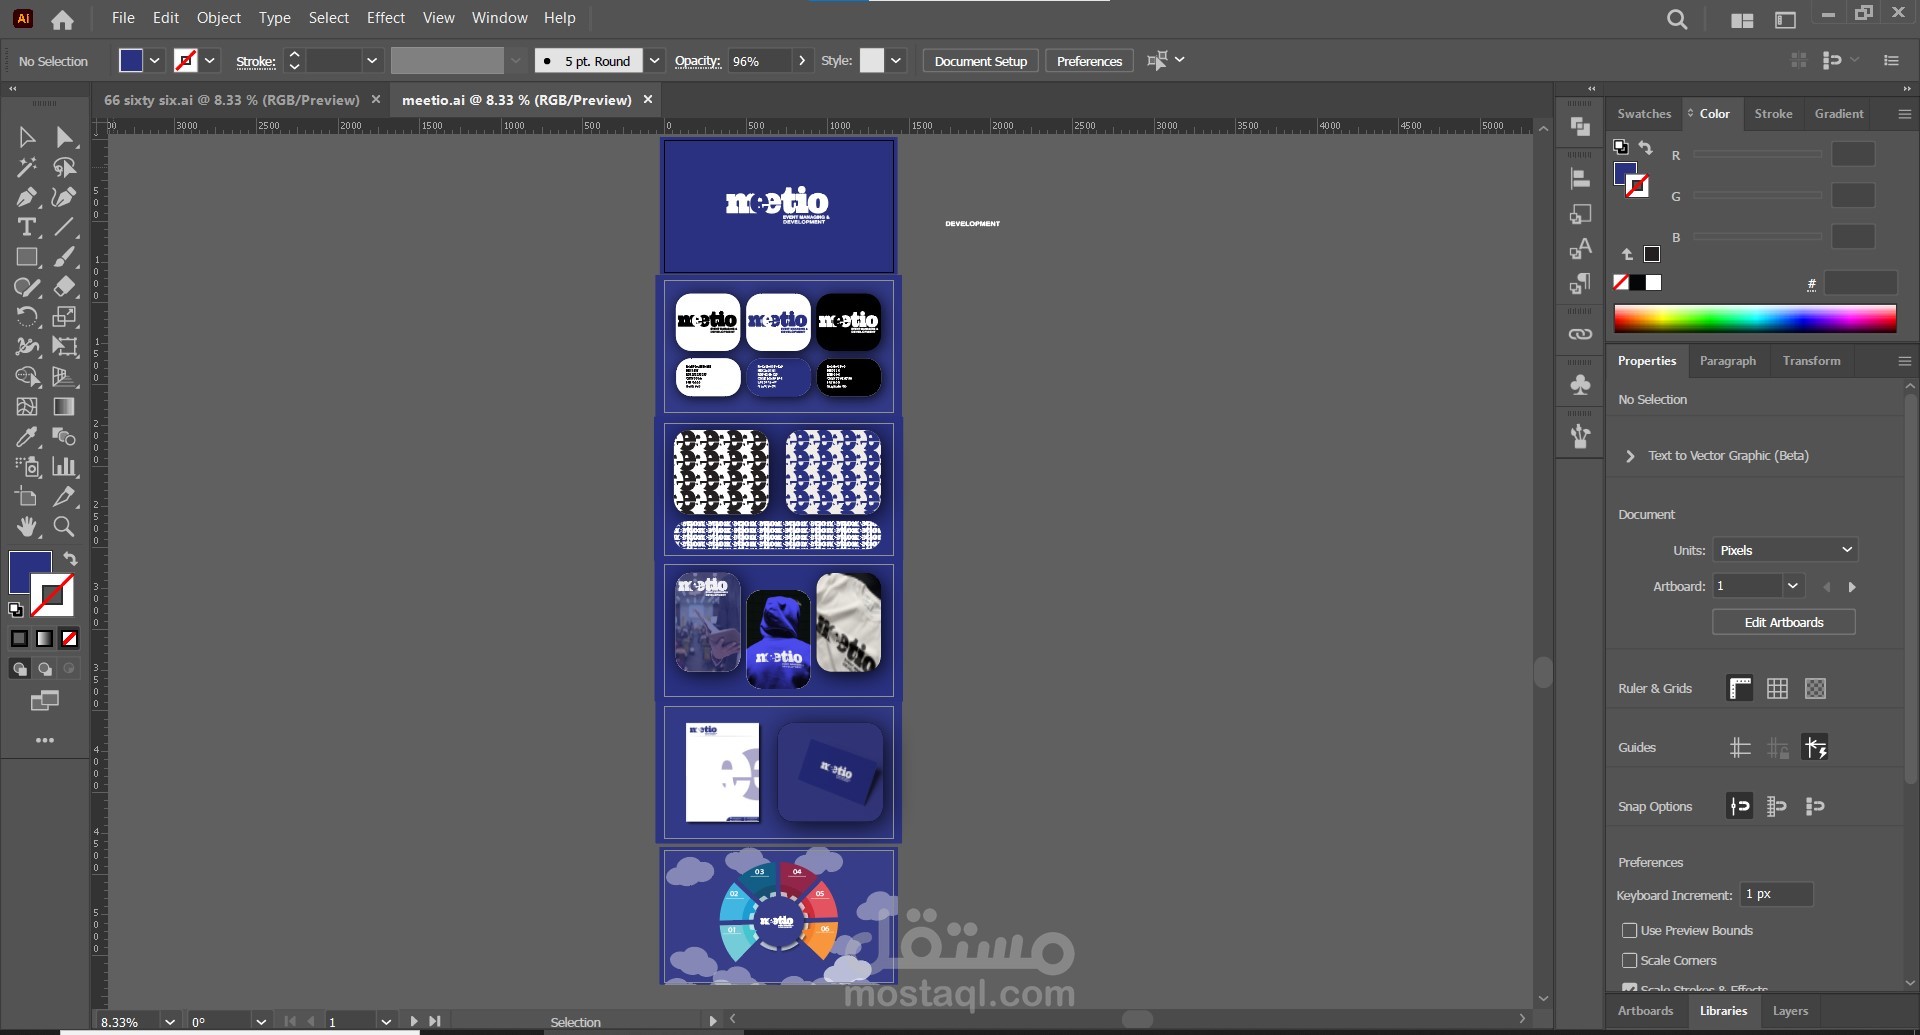1920x1035 pixels.
Task: Go to last artboard in status bar
Action: pos(435,1022)
